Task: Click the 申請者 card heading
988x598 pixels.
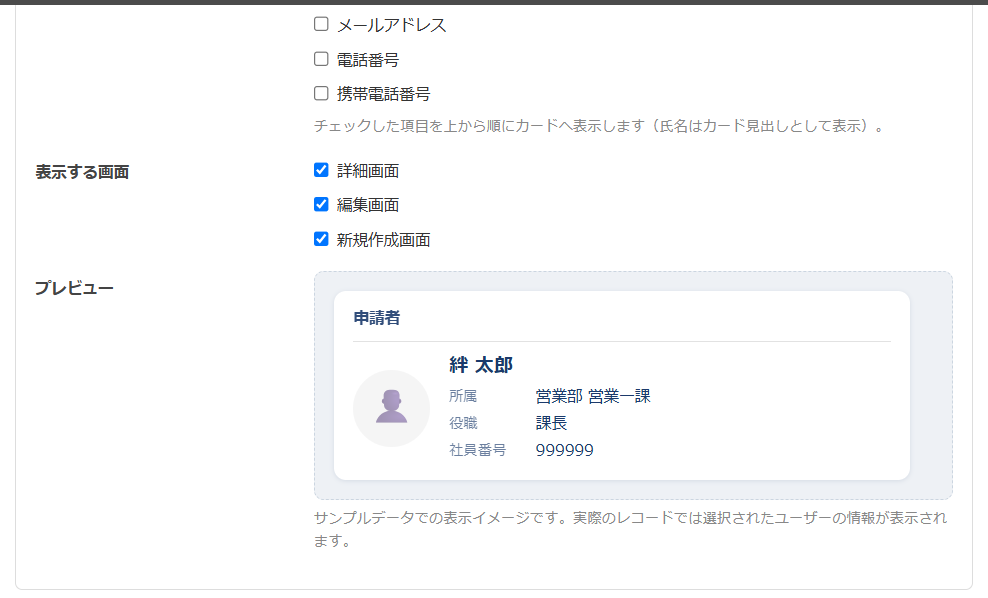Action: (x=377, y=318)
